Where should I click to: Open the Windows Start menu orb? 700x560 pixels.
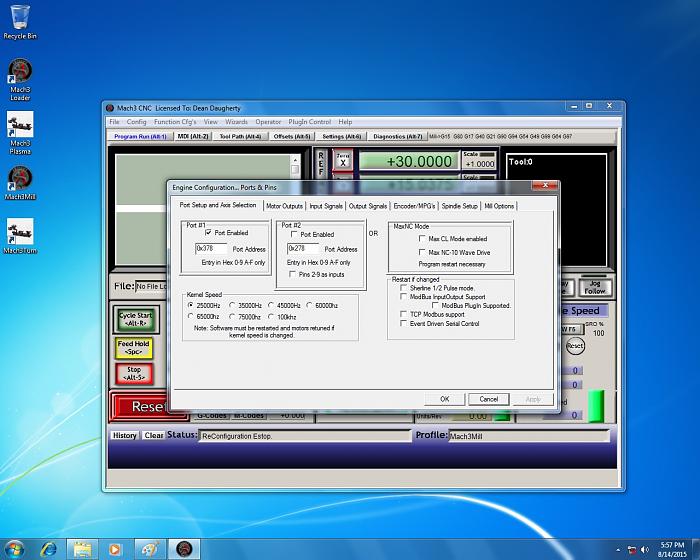point(14,549)
